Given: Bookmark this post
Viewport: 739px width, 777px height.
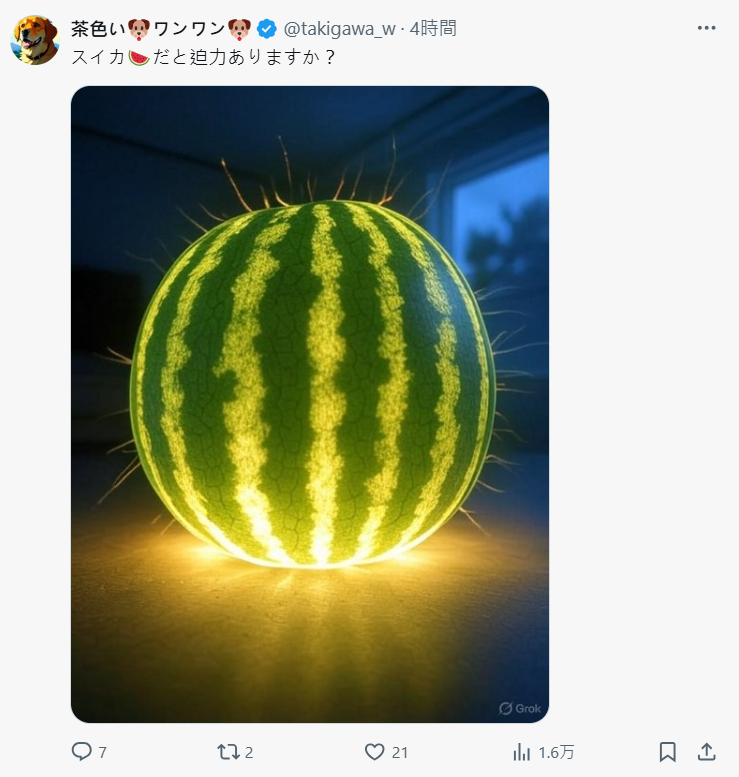Looking at the screenshot, I should click(667, 751).
